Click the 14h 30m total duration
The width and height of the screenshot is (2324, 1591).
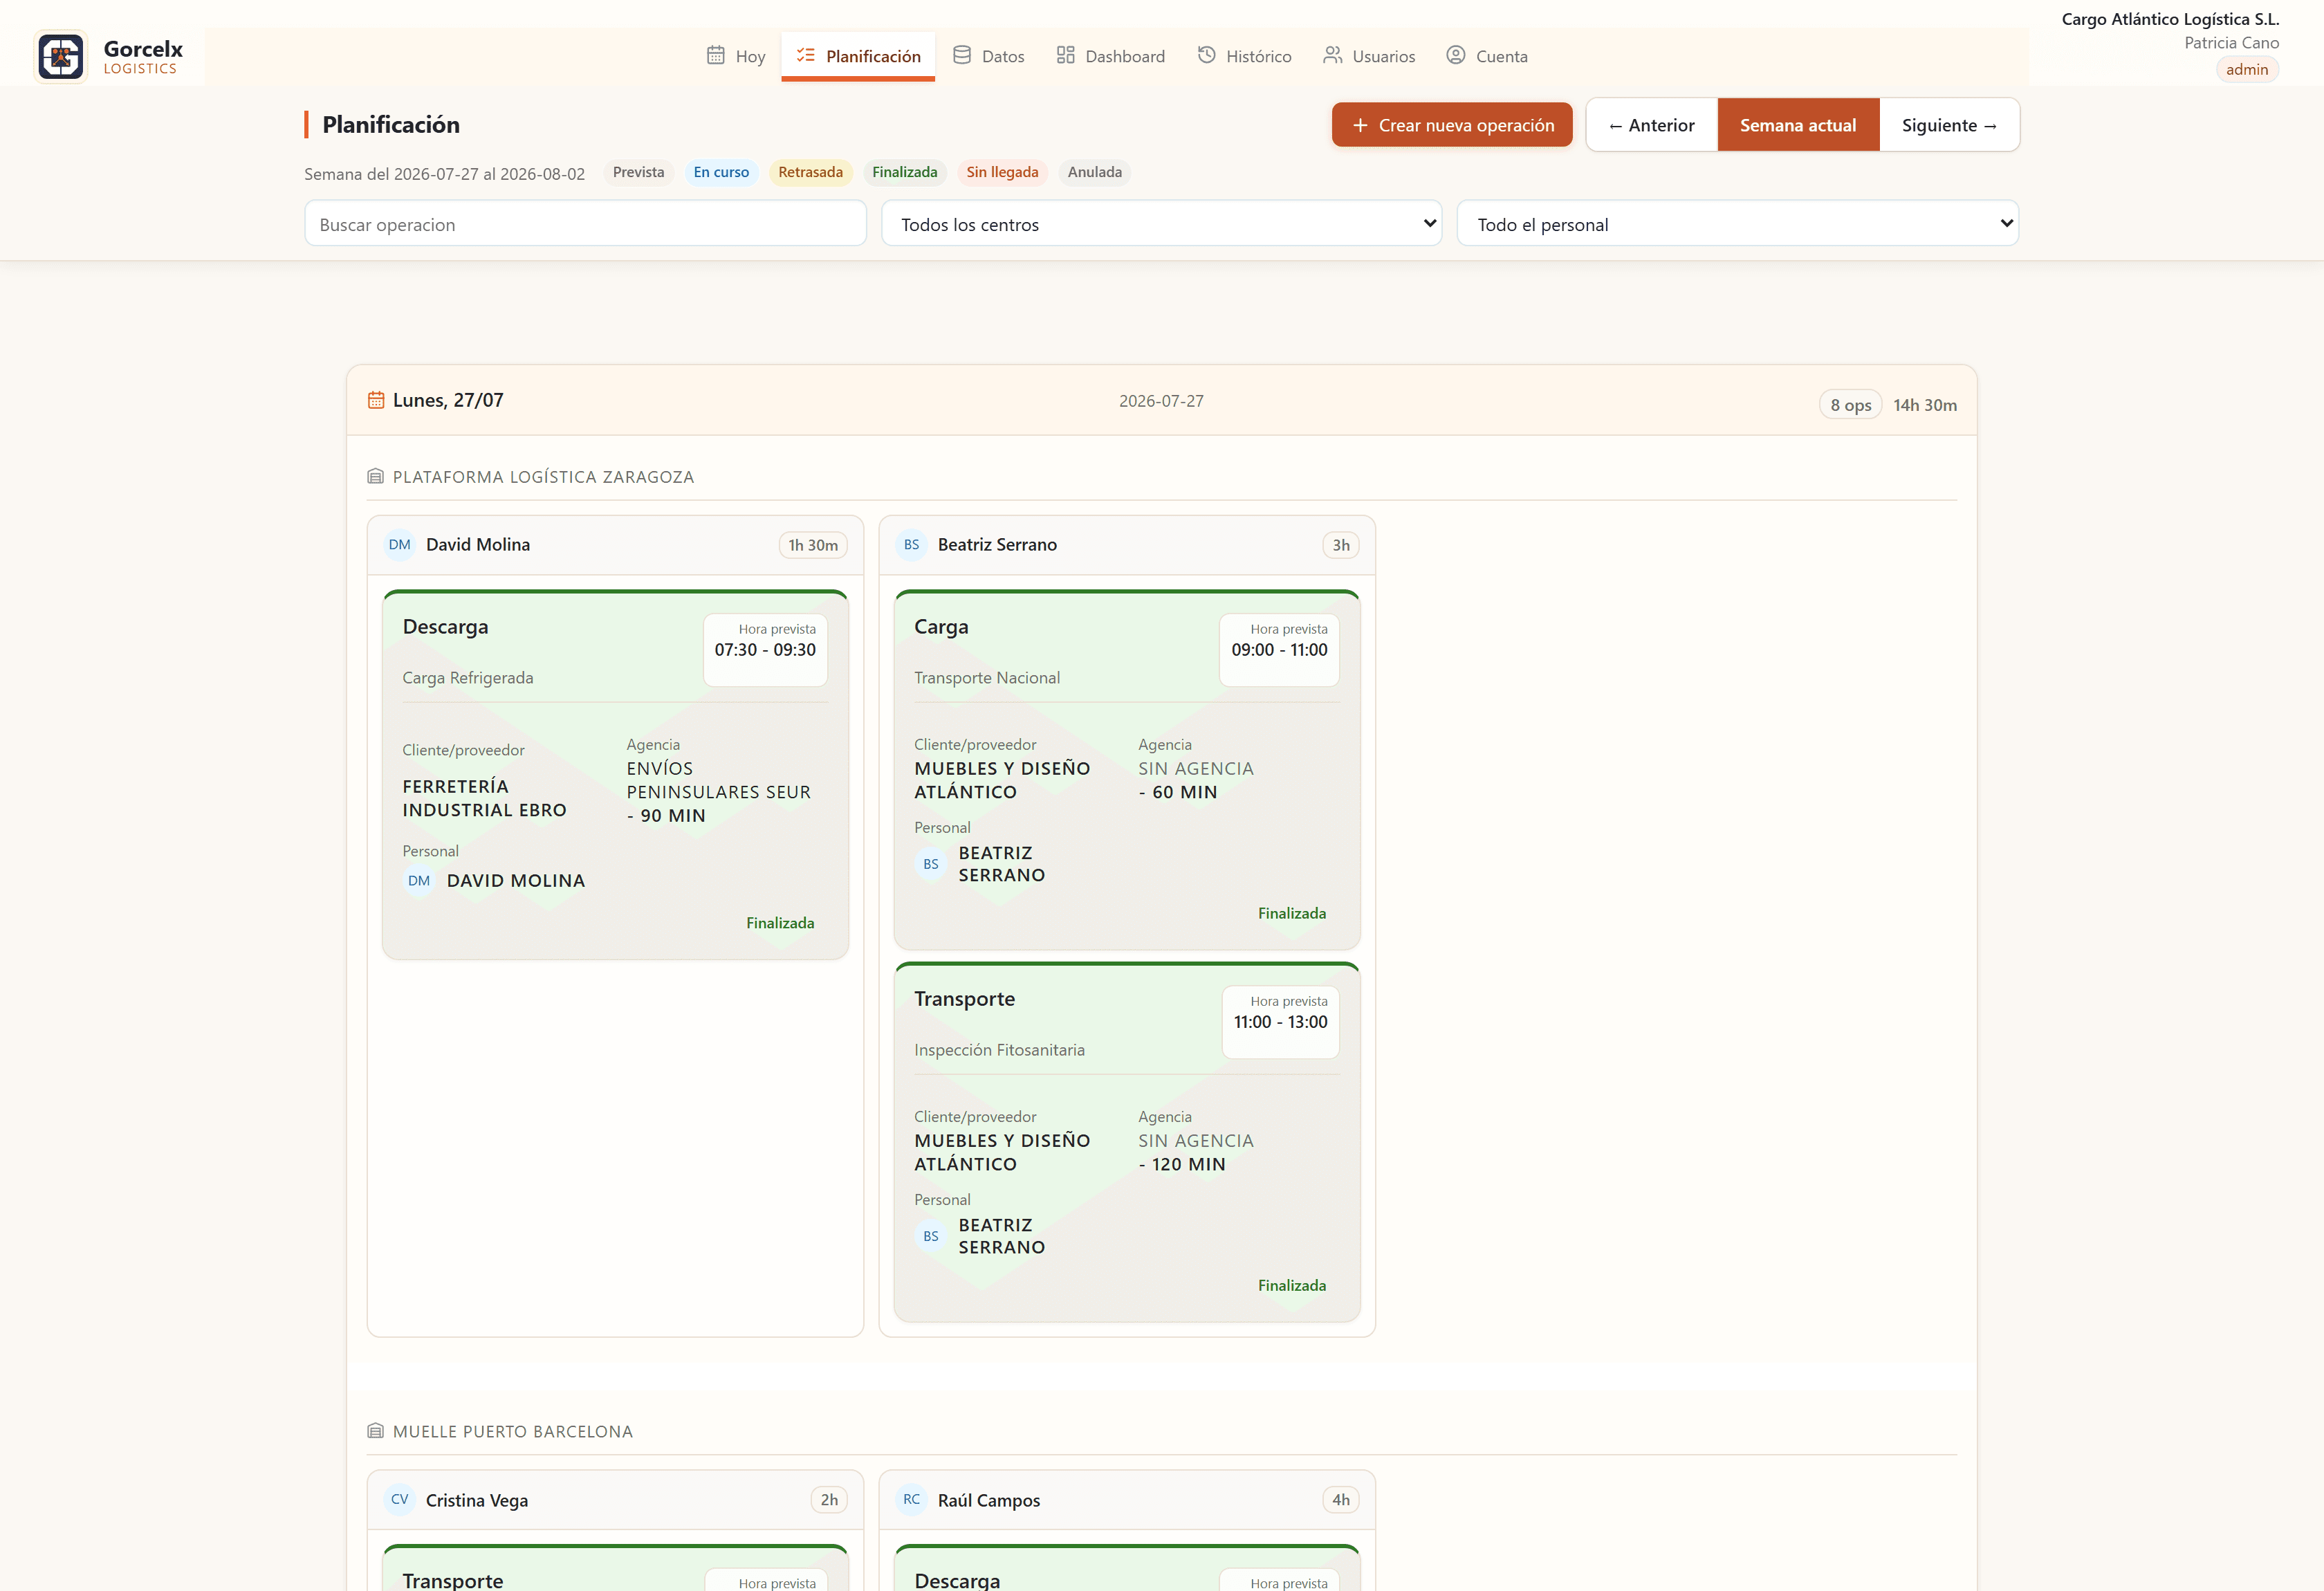(x=1924, y=405)
